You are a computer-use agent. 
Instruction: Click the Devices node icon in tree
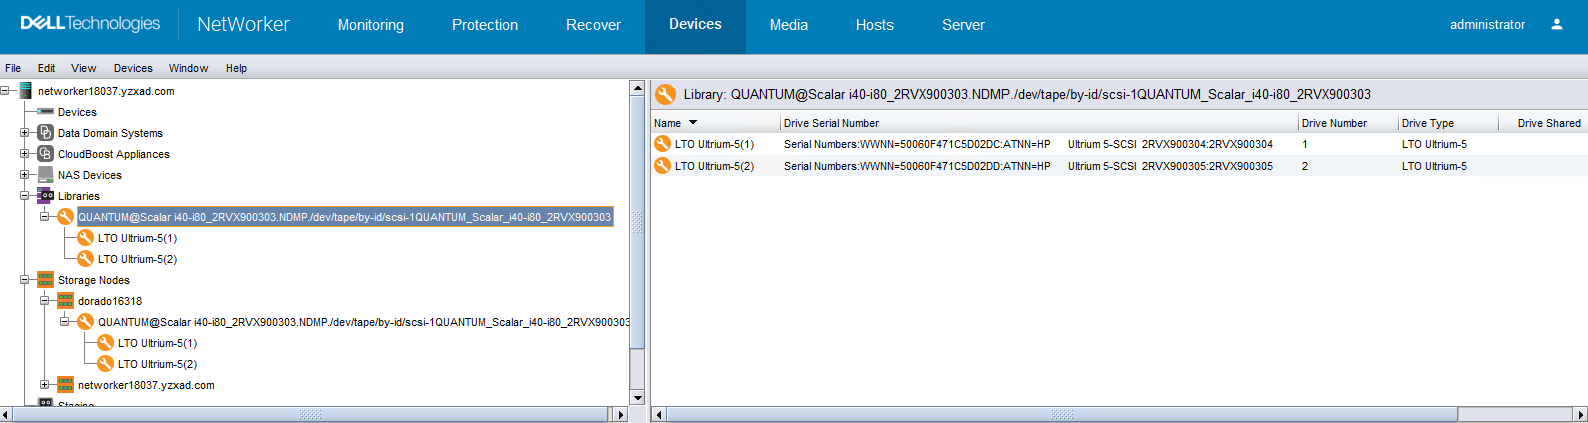[x=45, y=112]
